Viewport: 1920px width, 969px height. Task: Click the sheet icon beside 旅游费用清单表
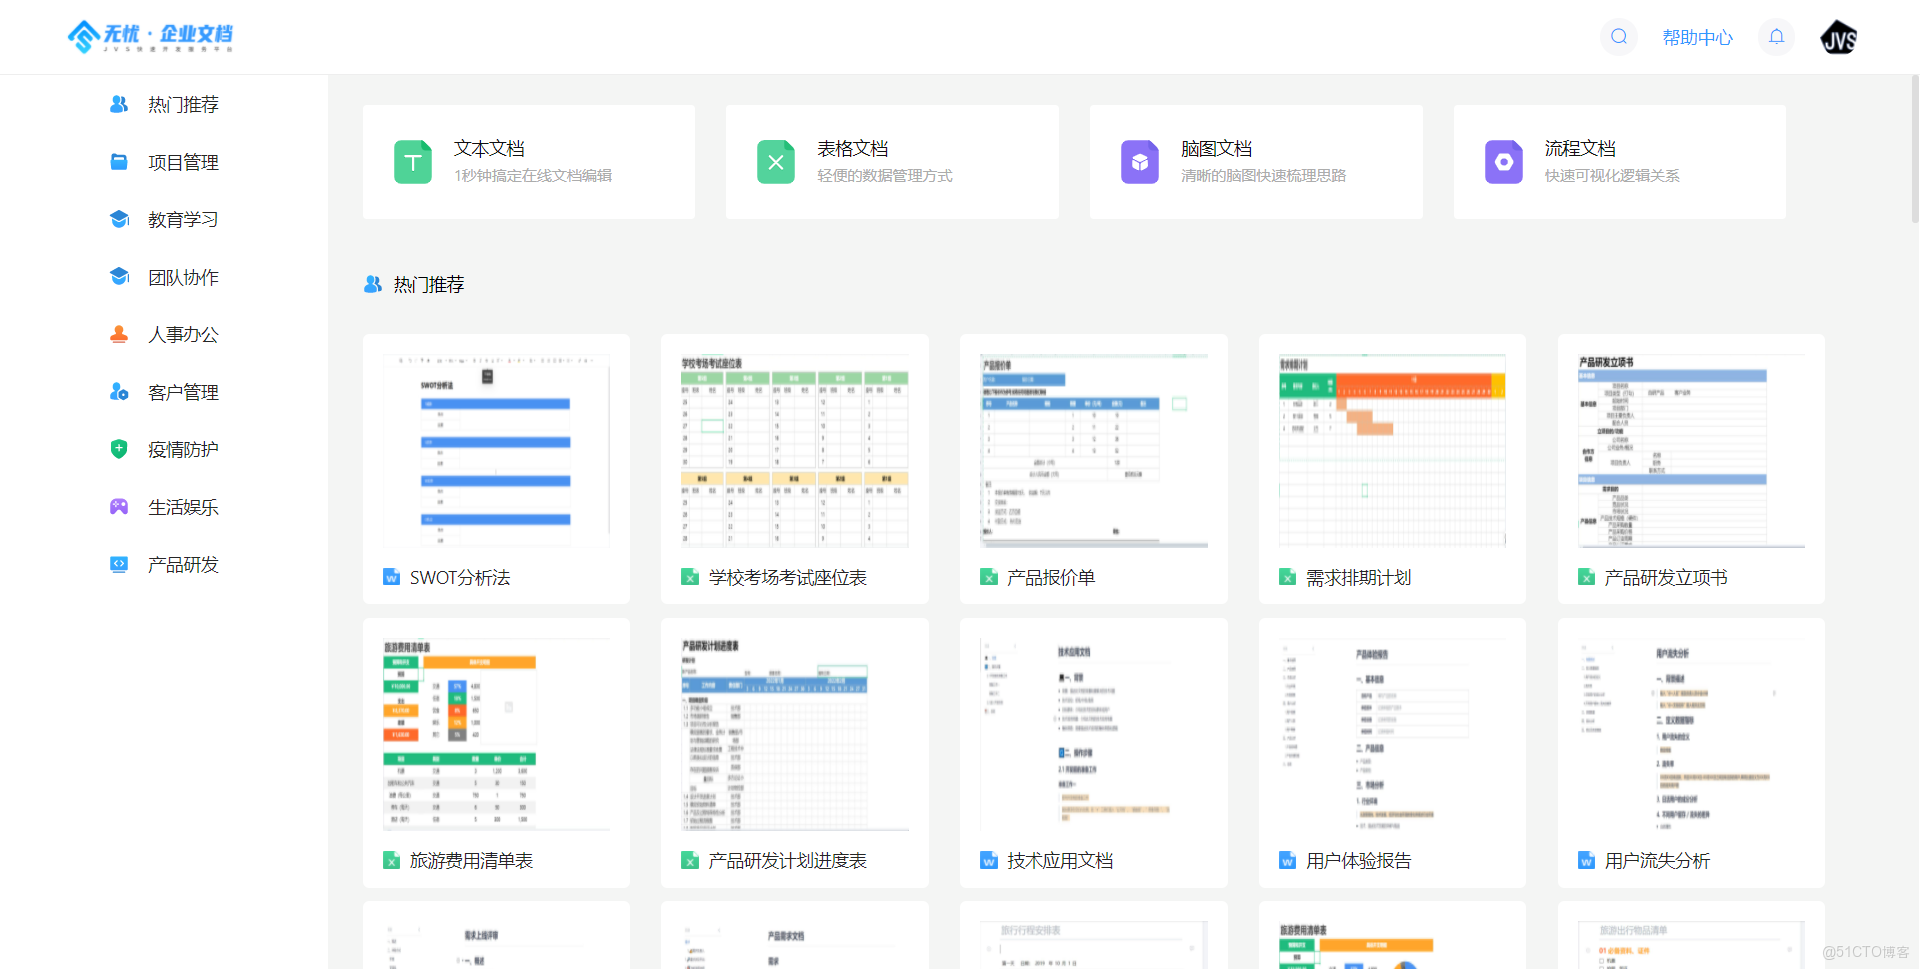click(392, 860)
